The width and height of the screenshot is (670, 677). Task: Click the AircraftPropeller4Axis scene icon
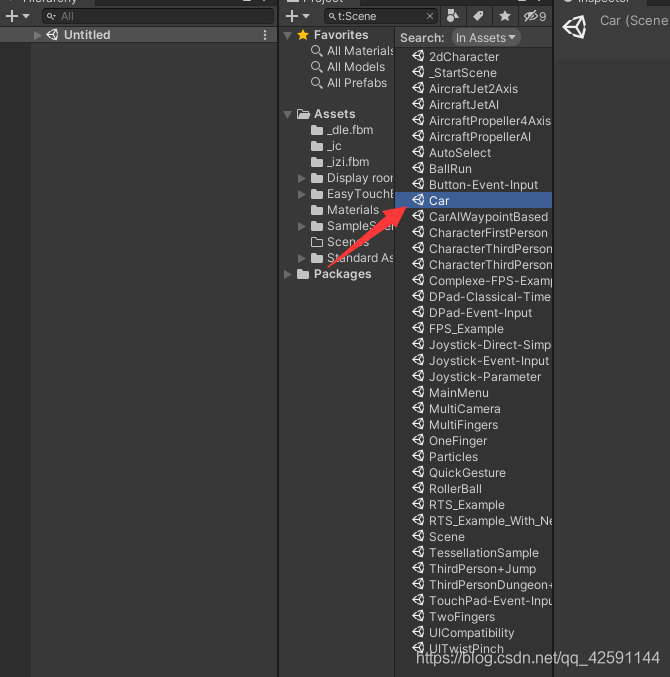click(x=418, y=120)
